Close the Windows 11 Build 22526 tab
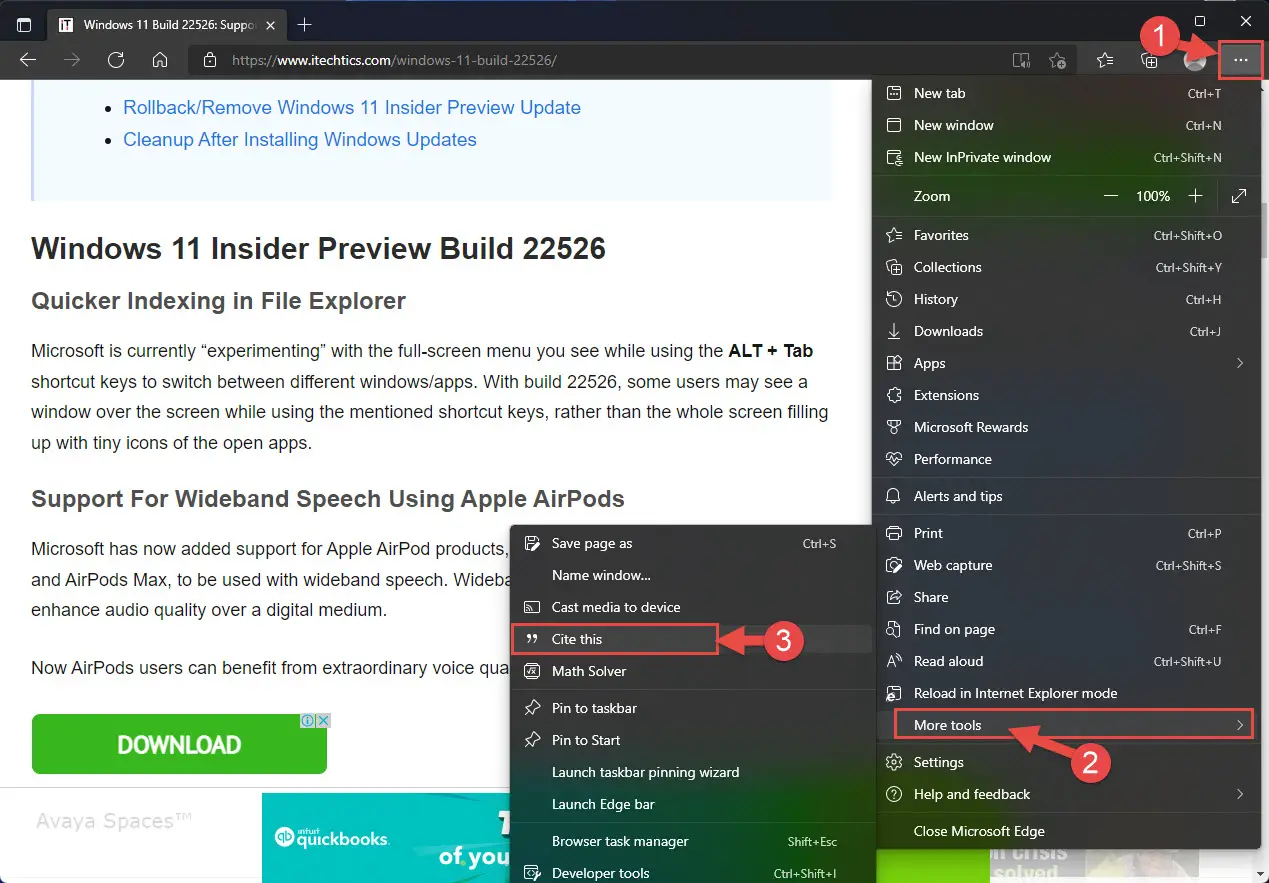 coord(270,25)
